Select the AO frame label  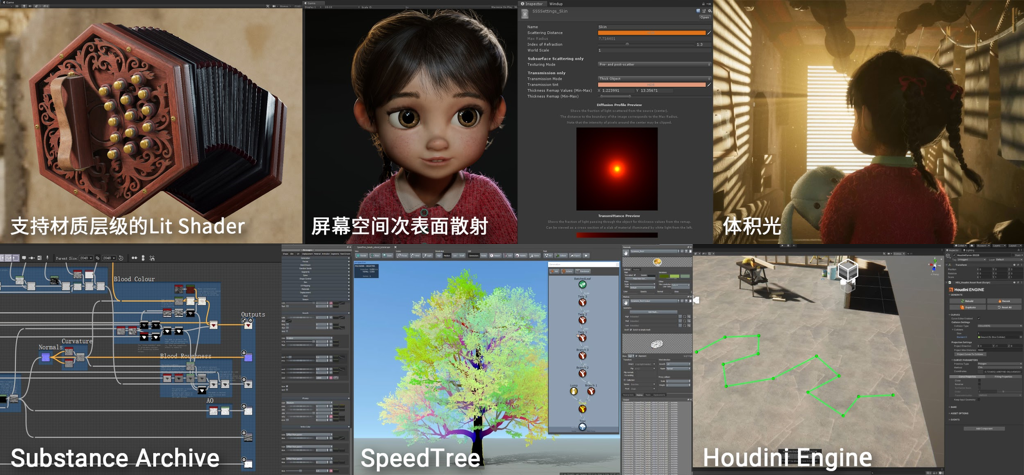[210, 401]
